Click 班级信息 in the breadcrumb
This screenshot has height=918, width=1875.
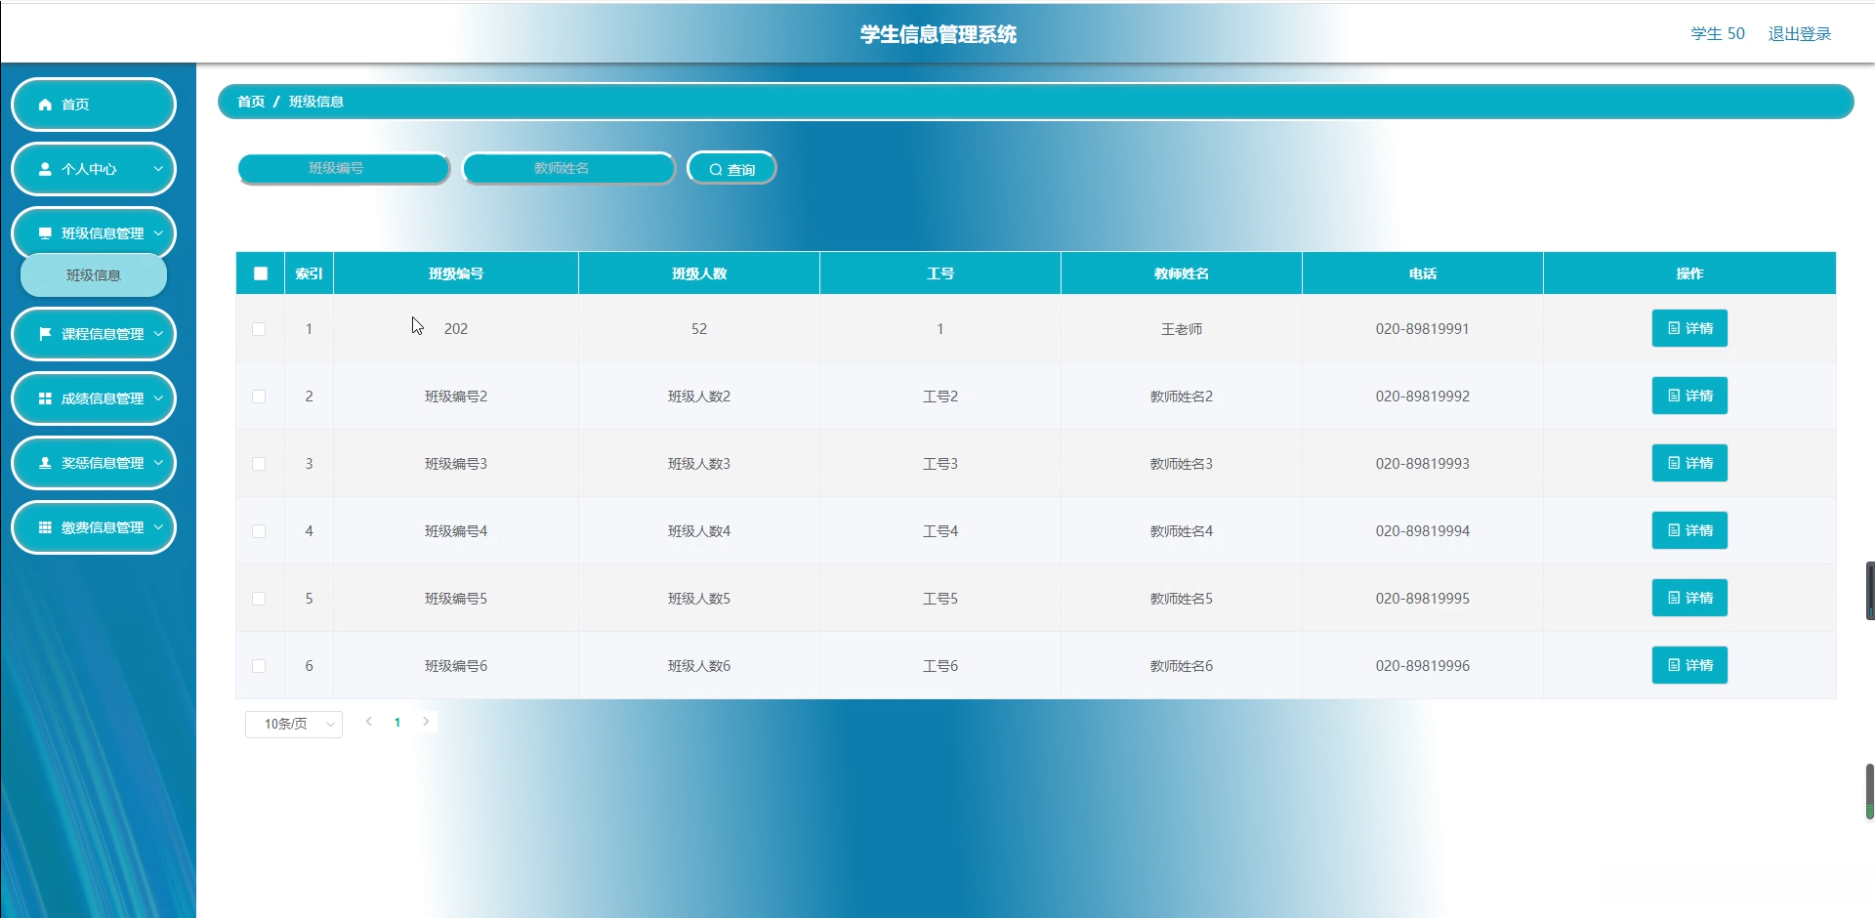316,102
